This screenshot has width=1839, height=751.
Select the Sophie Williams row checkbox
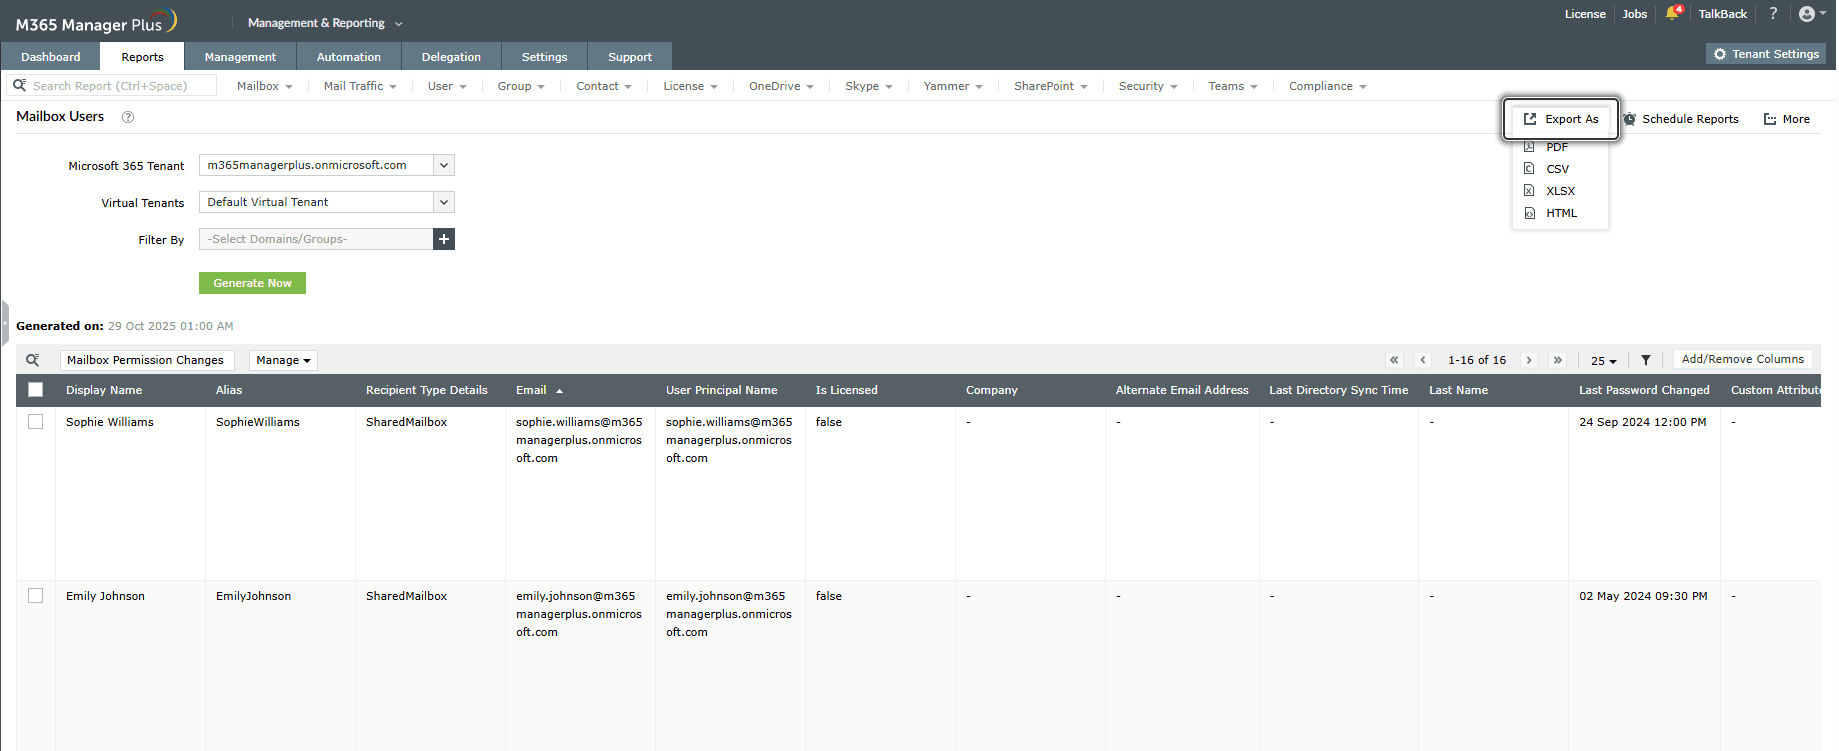point(36,422)
